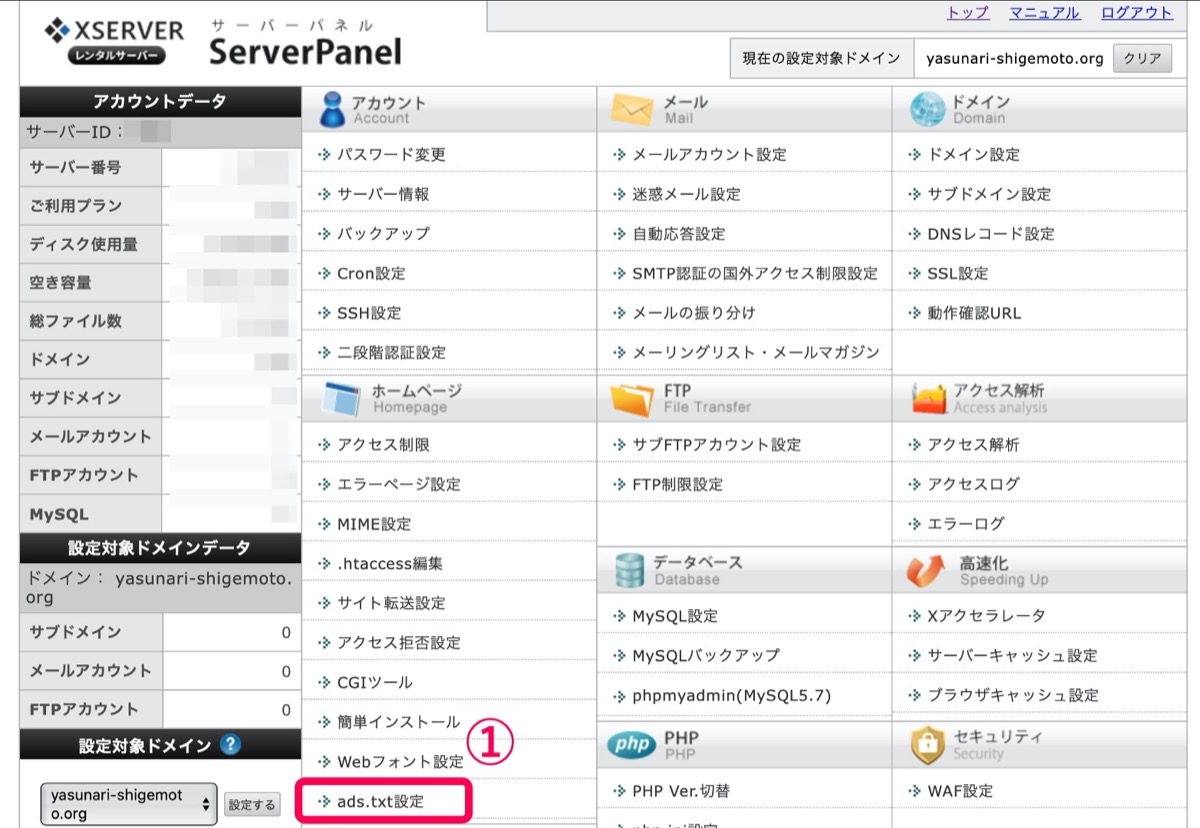Click the Mail section envelope icon
The image size is (1200, 828).
pyautogui.click(x=632, y=109)
